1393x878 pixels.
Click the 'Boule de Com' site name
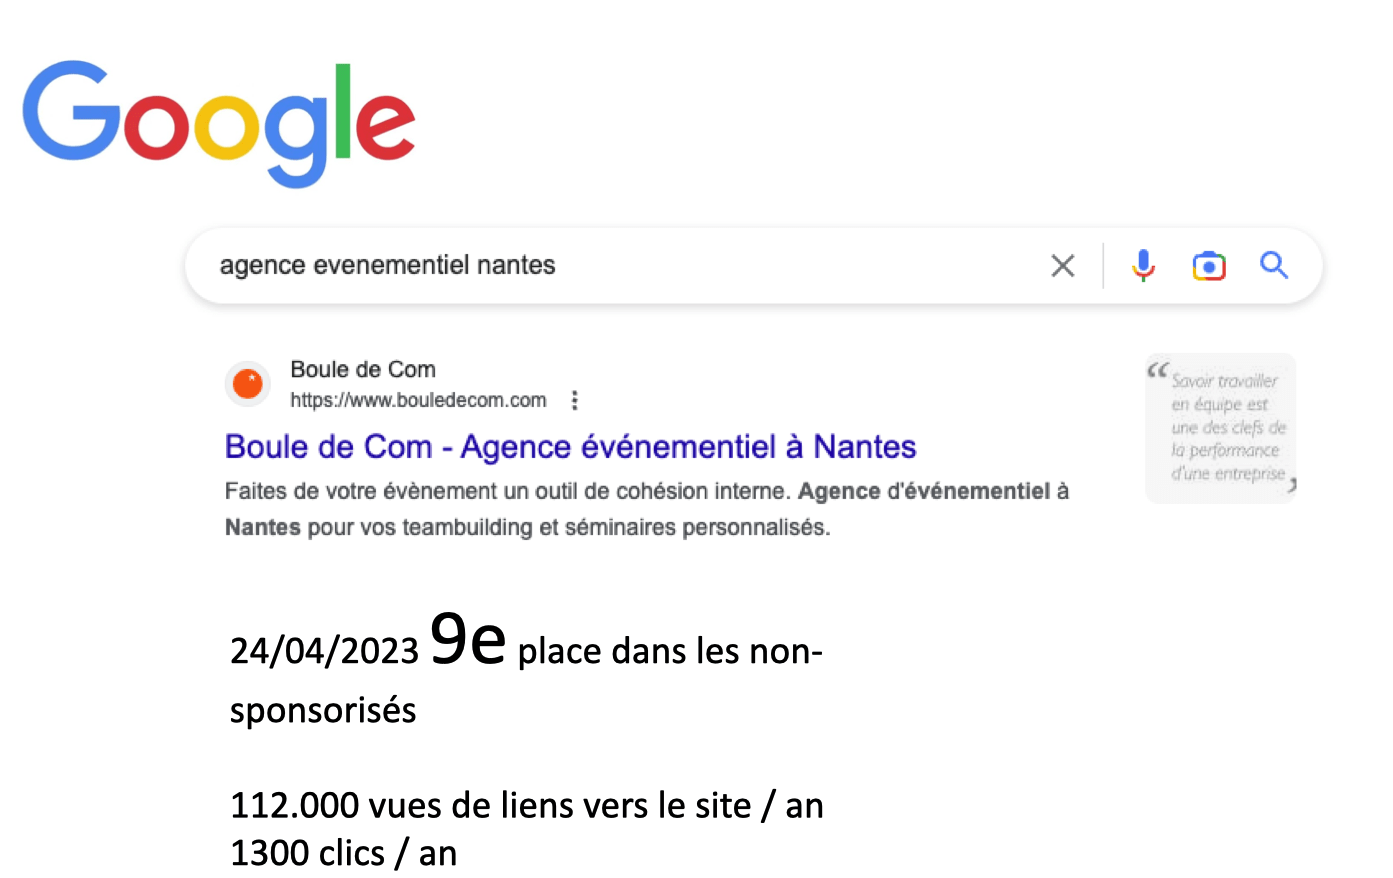point(363,370)
